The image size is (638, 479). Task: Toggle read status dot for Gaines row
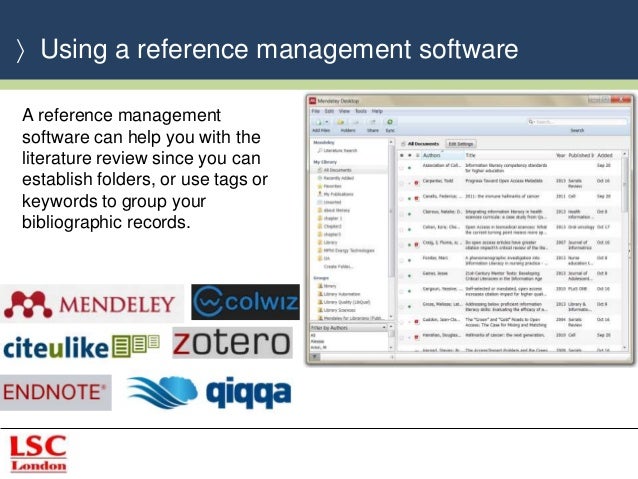(409, 276)
